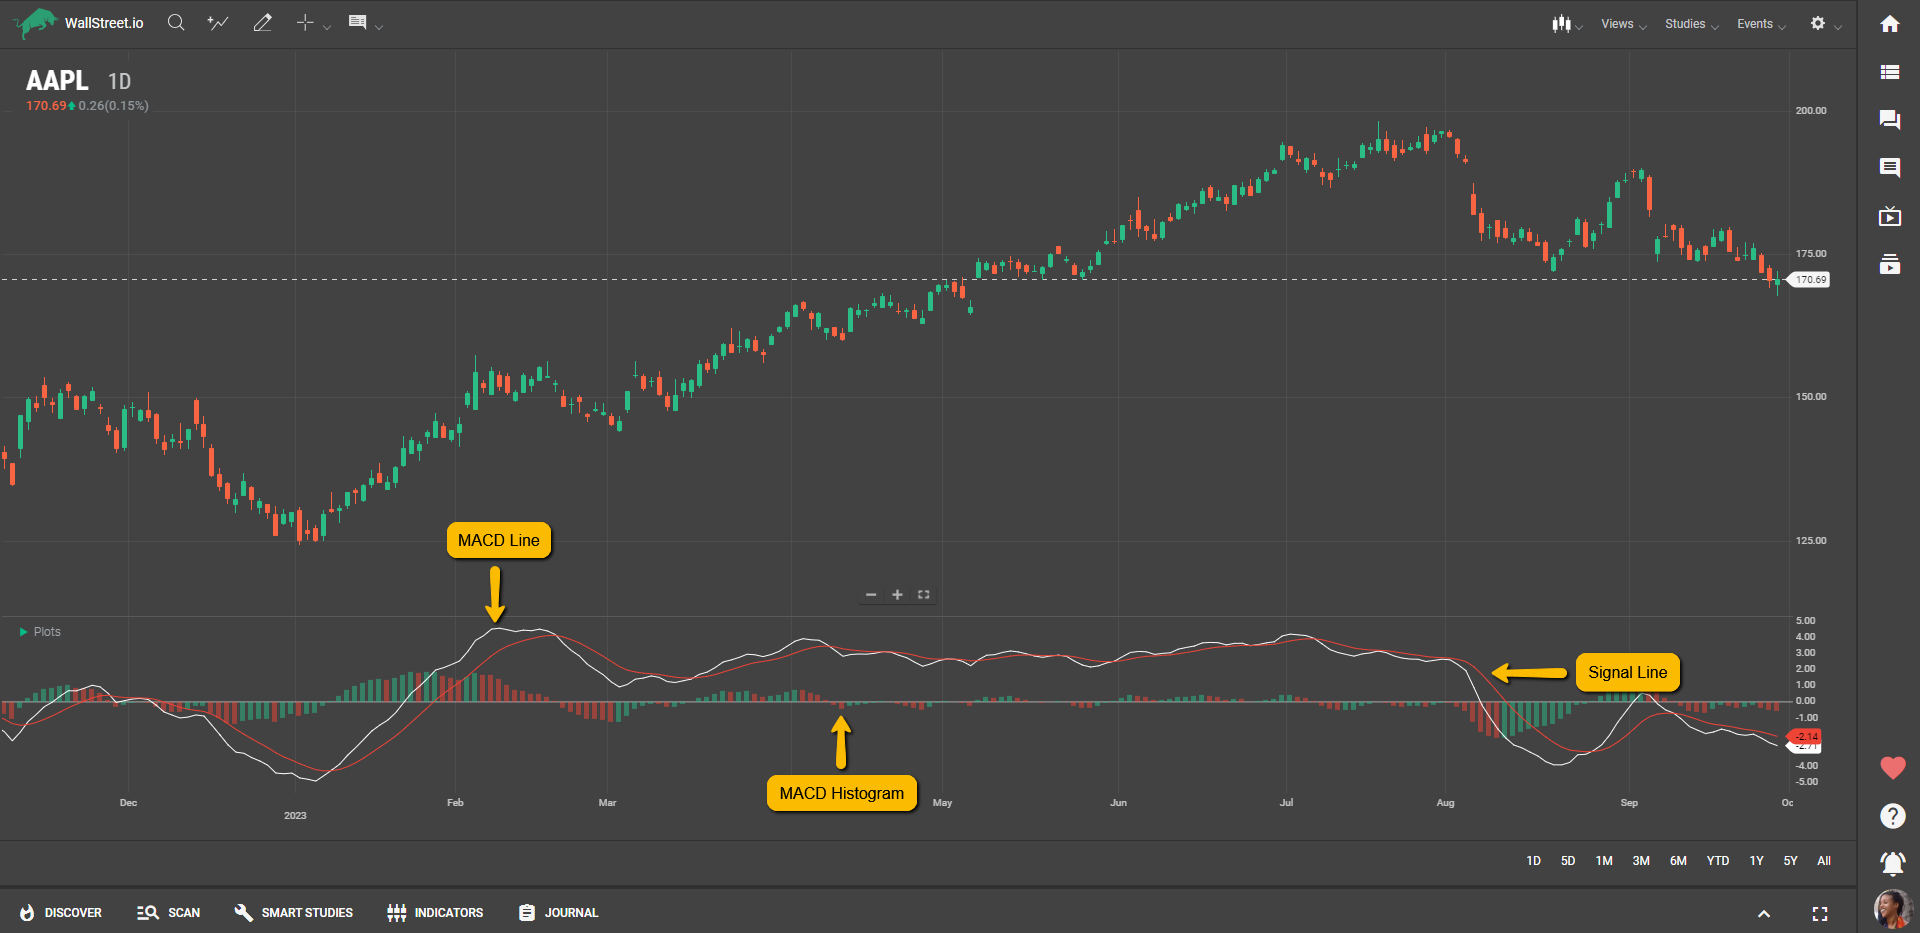The width and height of the screenshot is (1920, 933).
Task: Open the live TV video icon
Action: [1890, 216]
